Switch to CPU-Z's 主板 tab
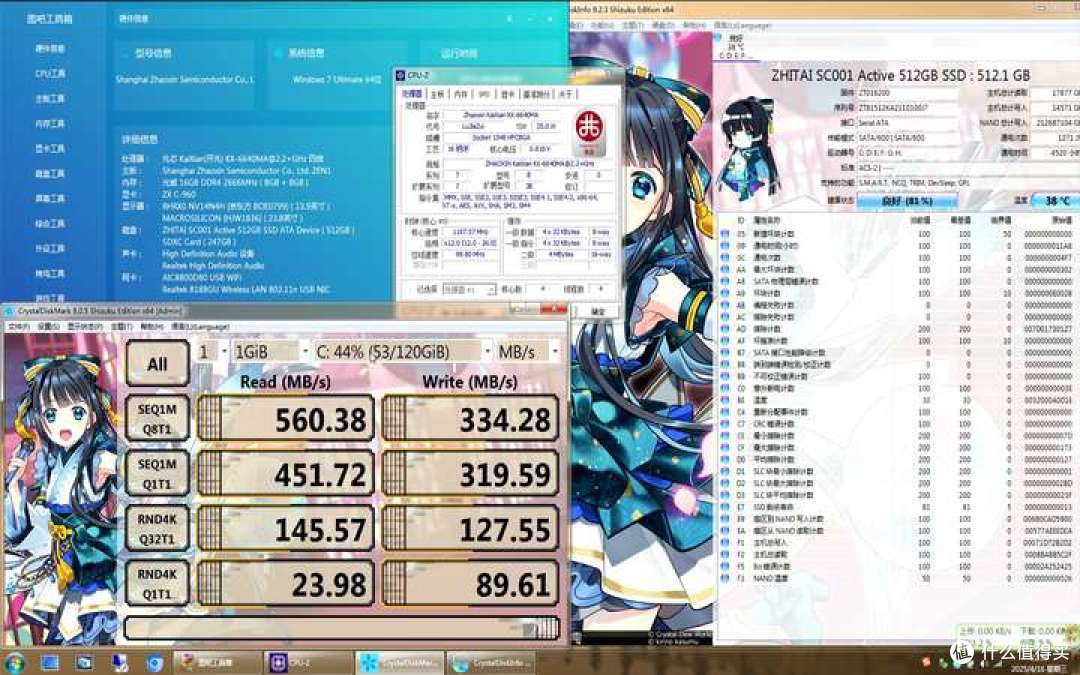 [x=437, y=94]
